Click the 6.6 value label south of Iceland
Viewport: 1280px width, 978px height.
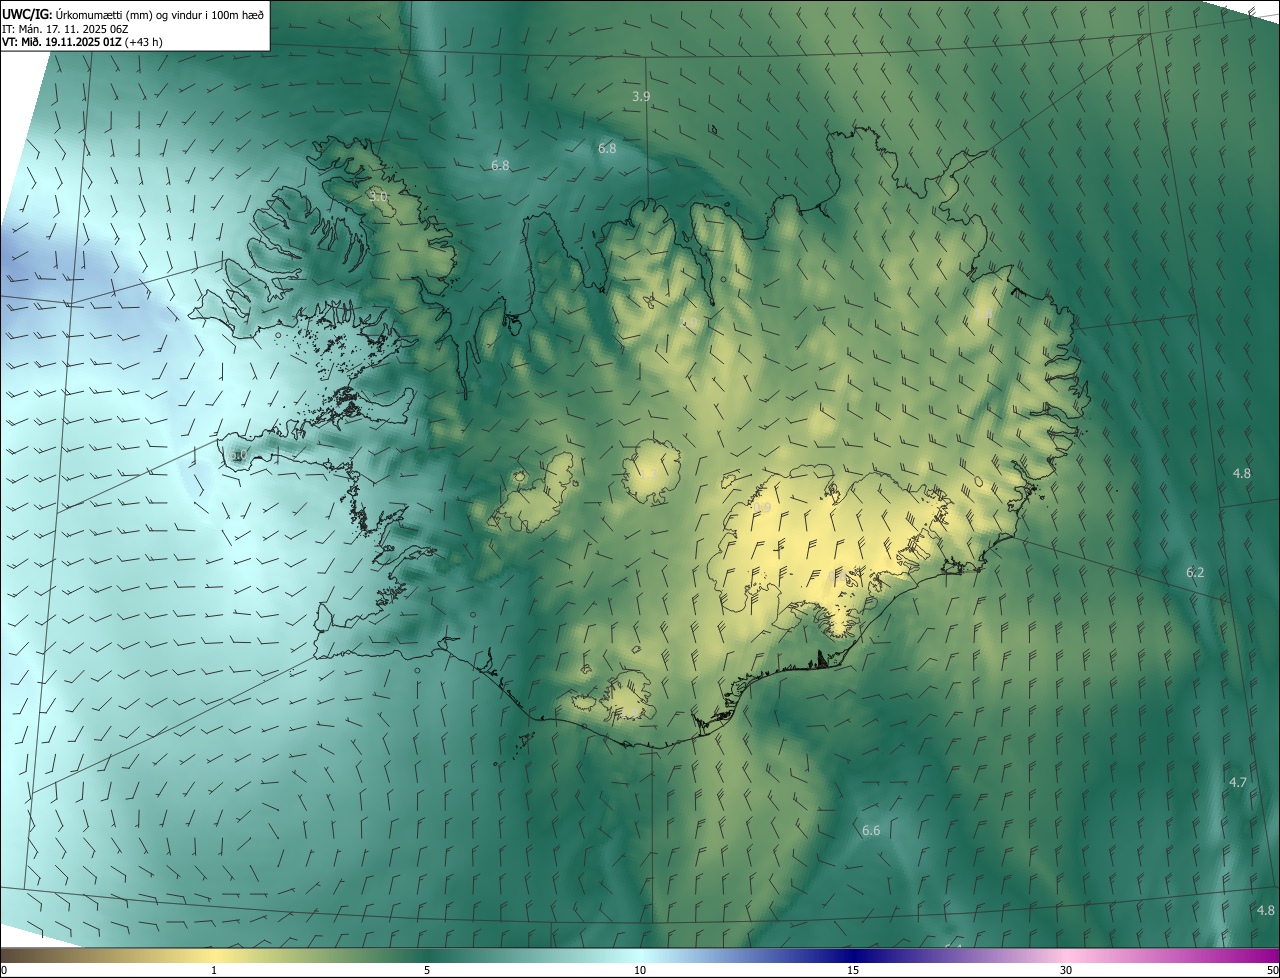871,830
